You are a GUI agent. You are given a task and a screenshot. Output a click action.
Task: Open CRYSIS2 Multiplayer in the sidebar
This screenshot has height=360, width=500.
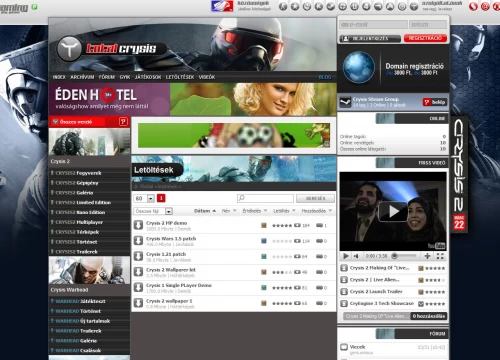click(79, 222)
